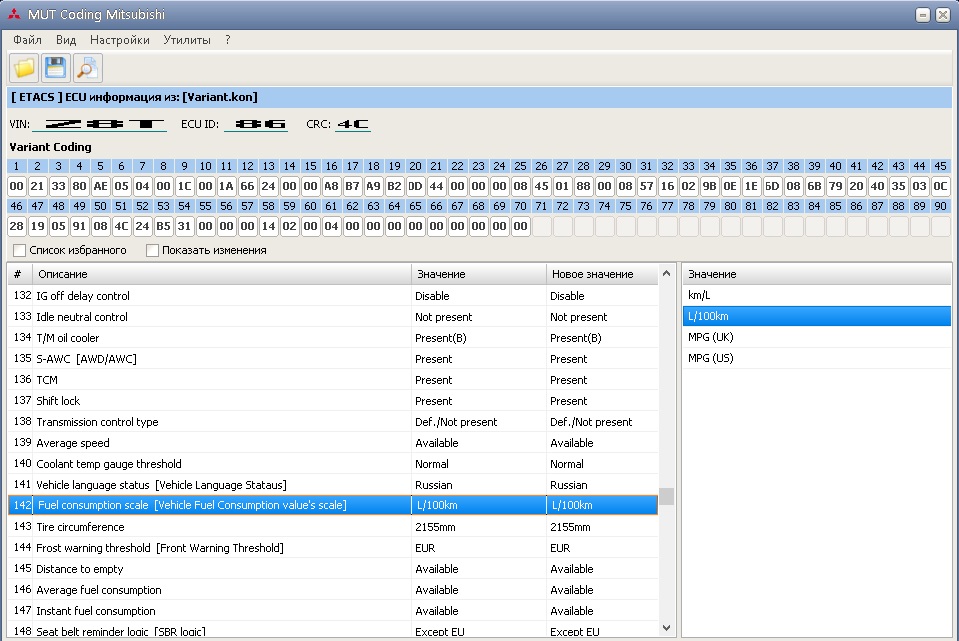Click the Mitsubishi logo in title bar

tap(14, 15)
